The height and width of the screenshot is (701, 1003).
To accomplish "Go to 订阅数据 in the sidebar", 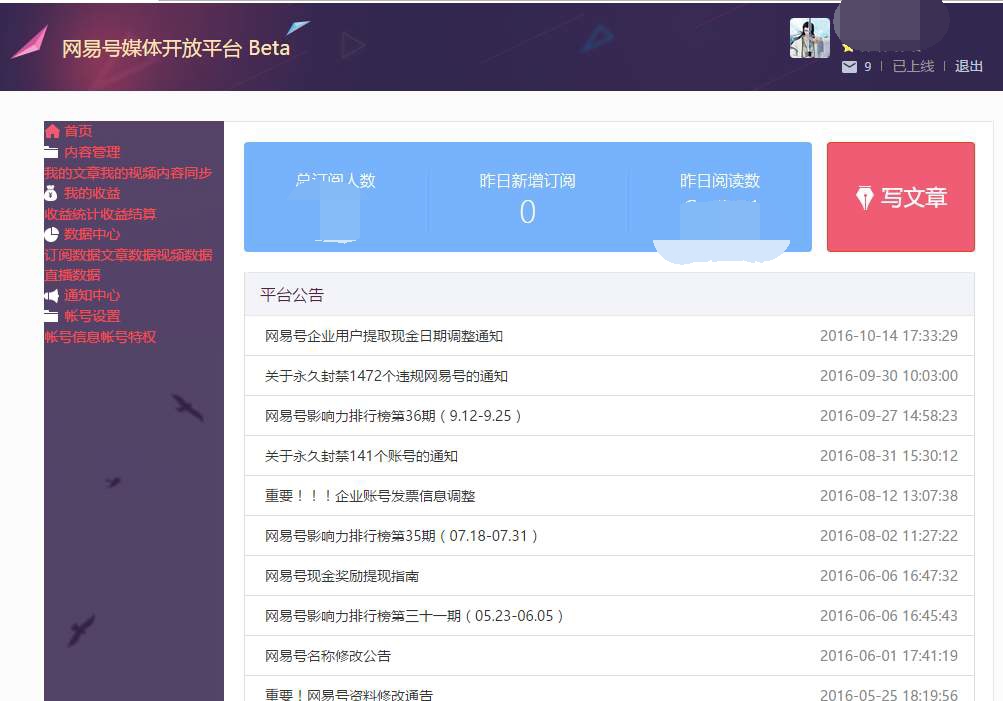I will click(x=72, y=255).
